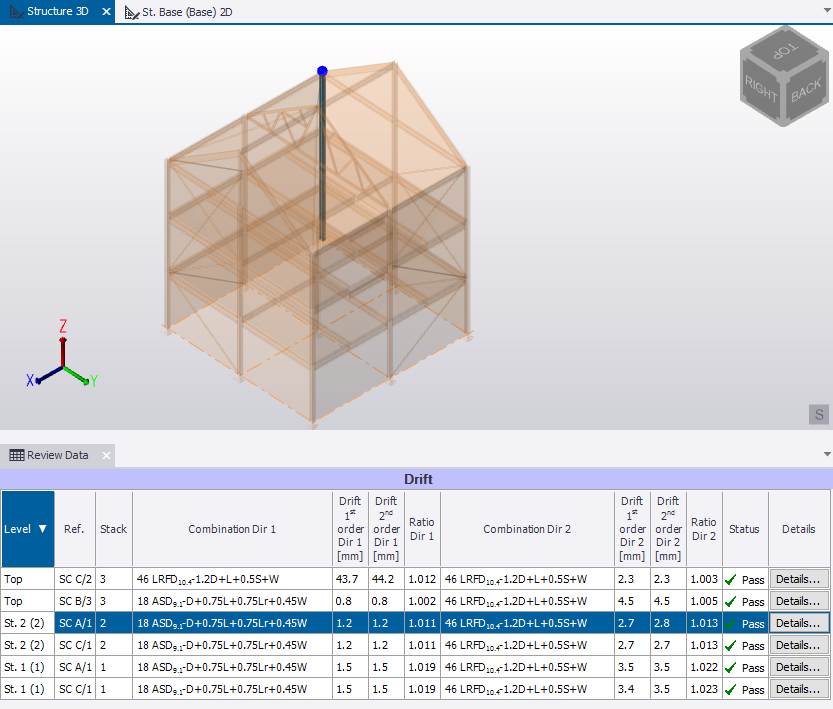The height and width of the screenshot is (709, 833).
Task: Close the Structure 3D tab
Action: tap(105, 12)
